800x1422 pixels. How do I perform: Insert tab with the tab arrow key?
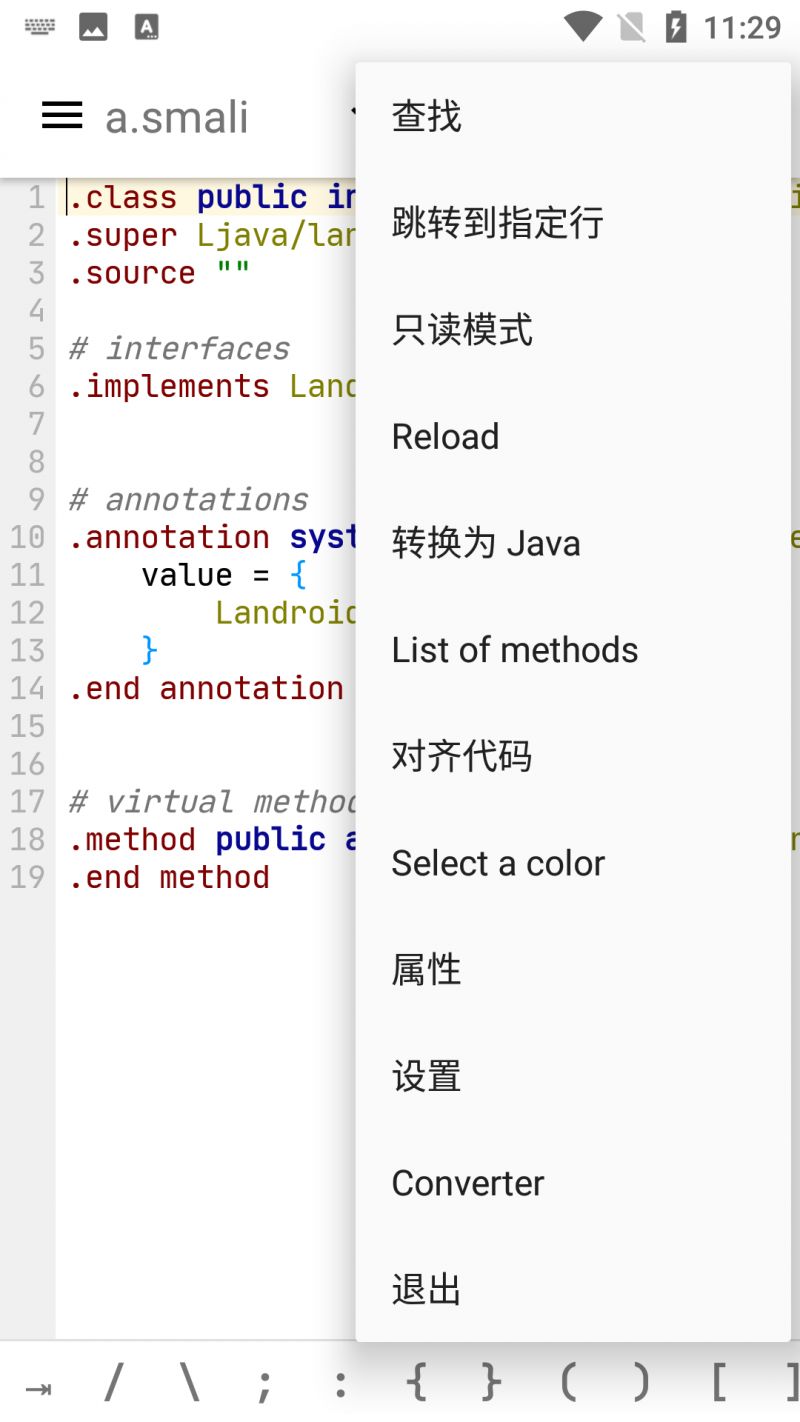click(38, 1386)
